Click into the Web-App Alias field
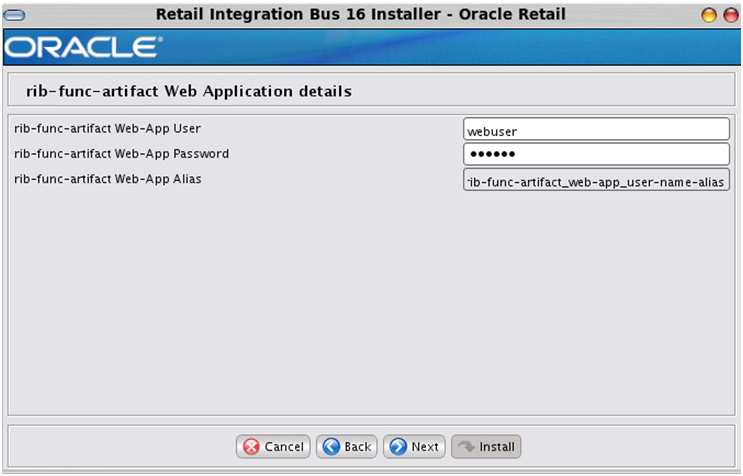Image resolution: width=743 pixels, height=476 pixels. click(596, 180)
